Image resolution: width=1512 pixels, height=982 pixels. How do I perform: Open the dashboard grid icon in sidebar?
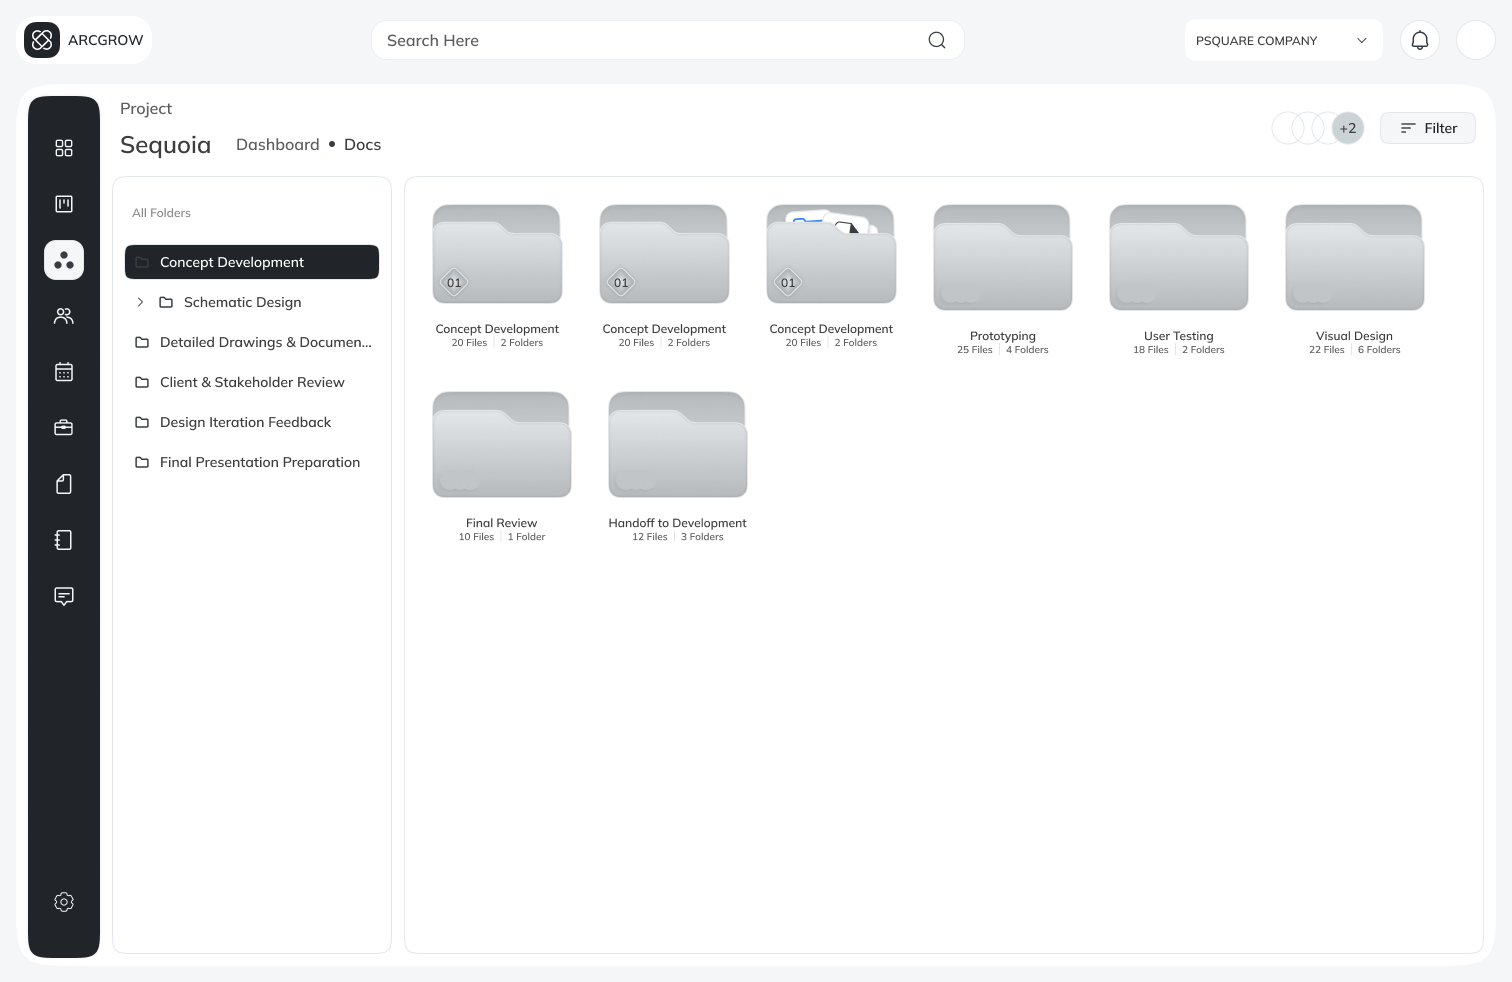pyautogui.click(x=64, y=148)
